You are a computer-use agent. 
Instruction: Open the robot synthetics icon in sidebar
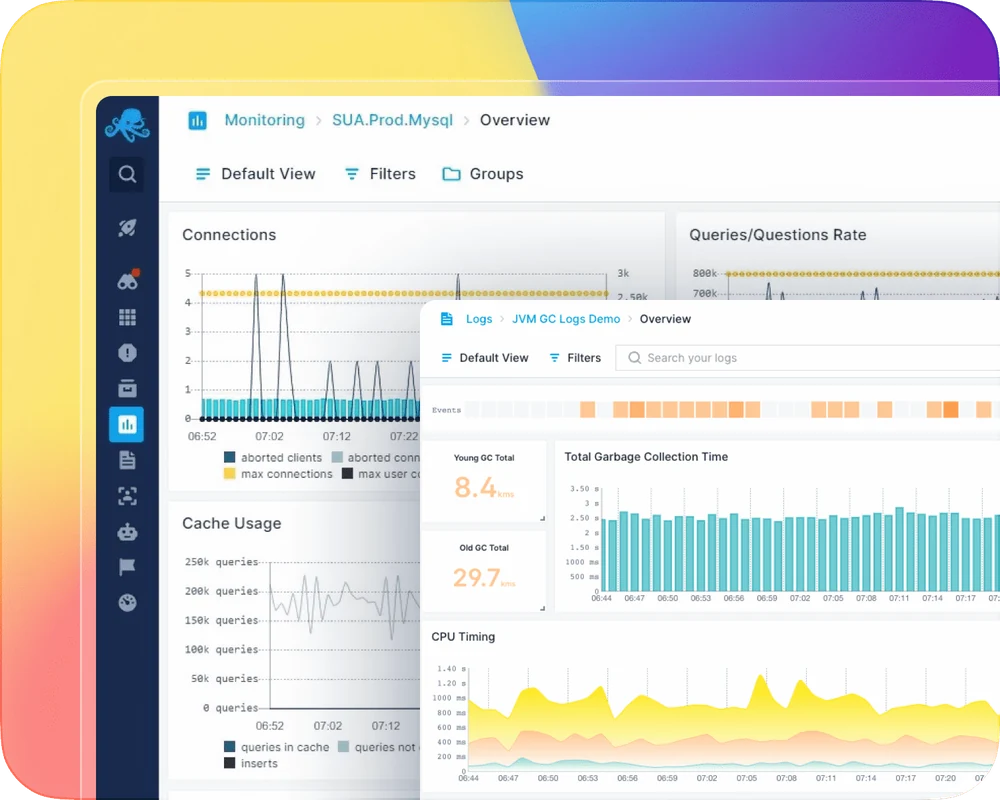click(128, 532)
